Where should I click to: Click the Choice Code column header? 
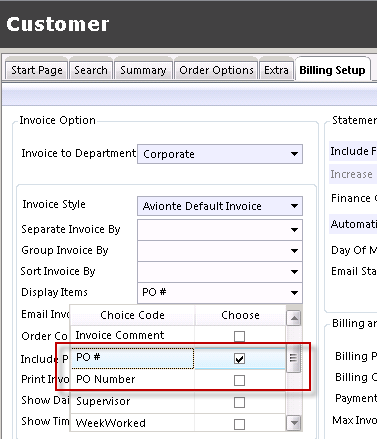click(132, 315)
